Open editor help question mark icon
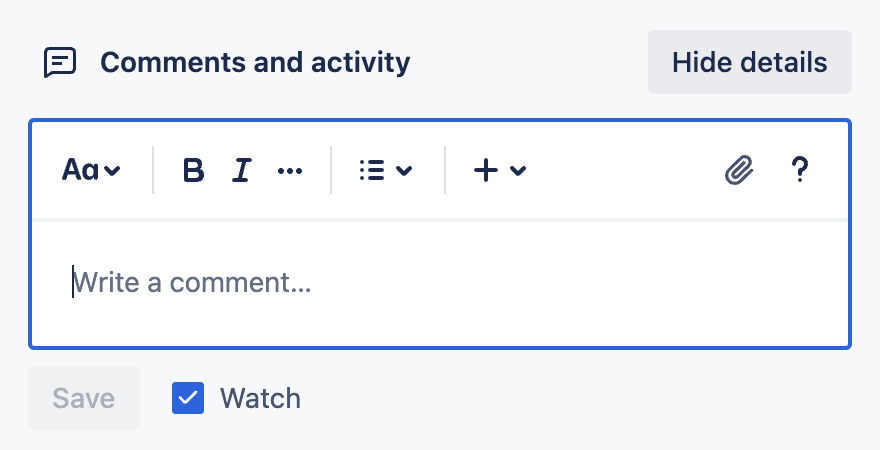 click(x=799, y=169)
